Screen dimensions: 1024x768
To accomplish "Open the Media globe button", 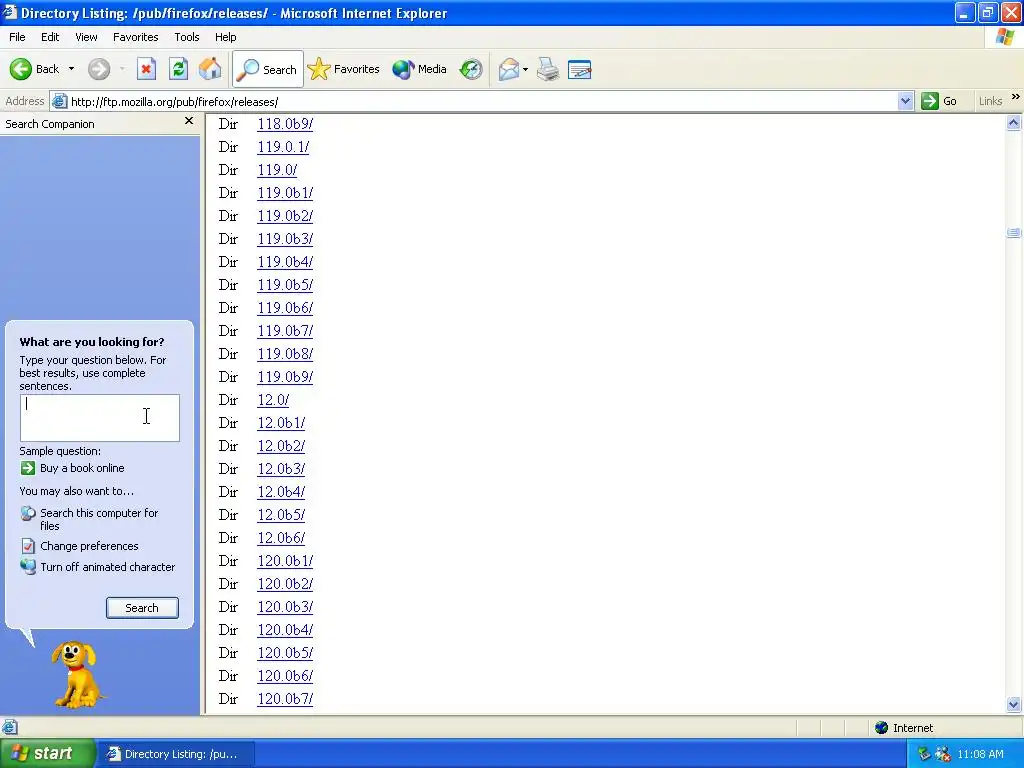I will click(419, 69).
